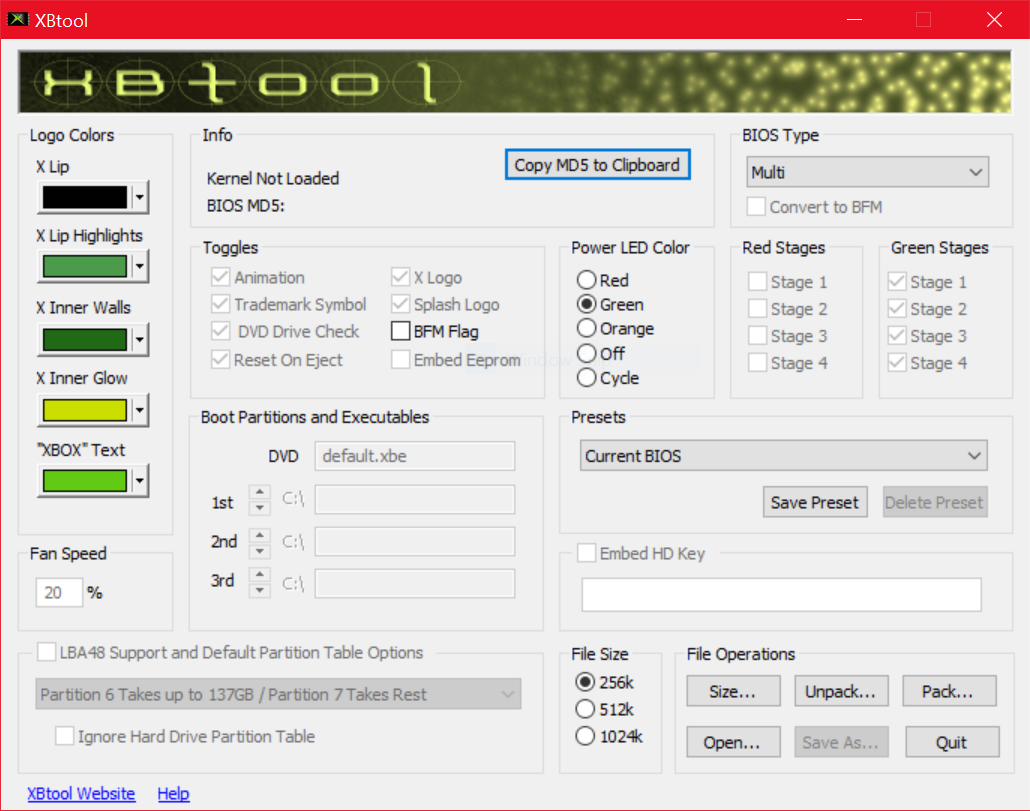Screen dimensions: 1030x811
Task: Expand the X Lip color dropdown arrow
Action: pos(139,197)
